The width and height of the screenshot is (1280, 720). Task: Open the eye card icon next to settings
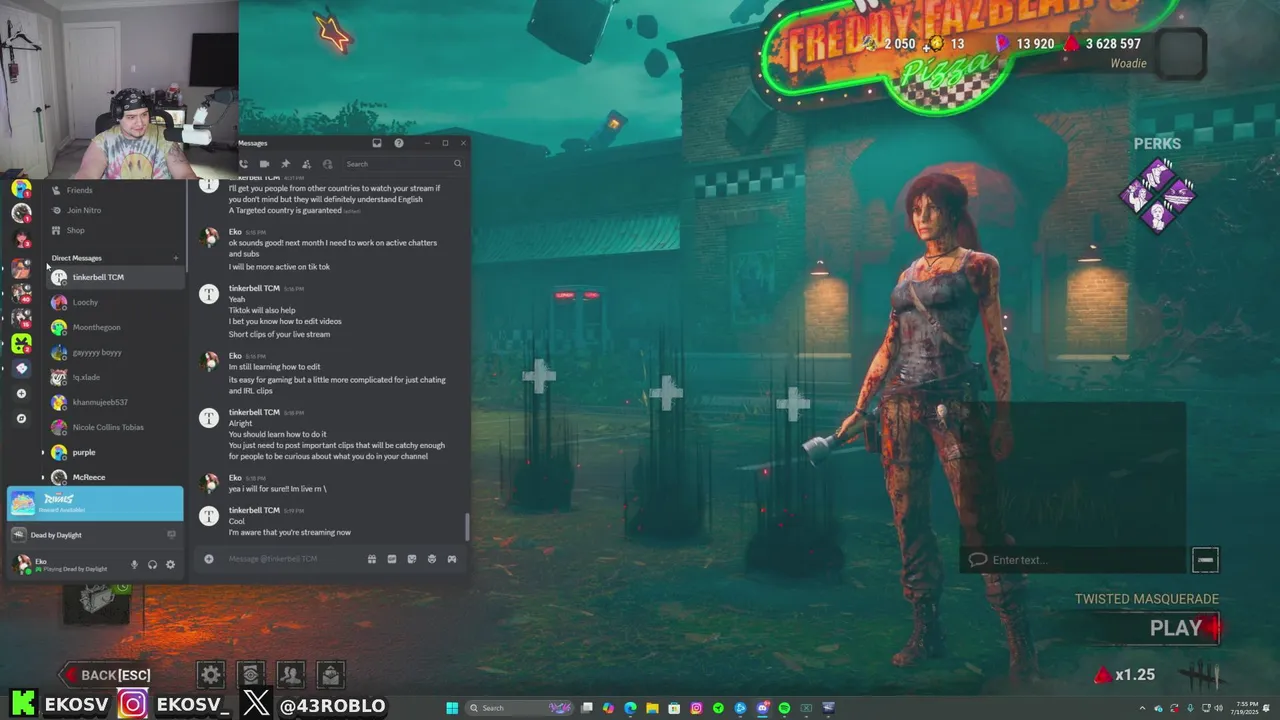tap(250, 675)
